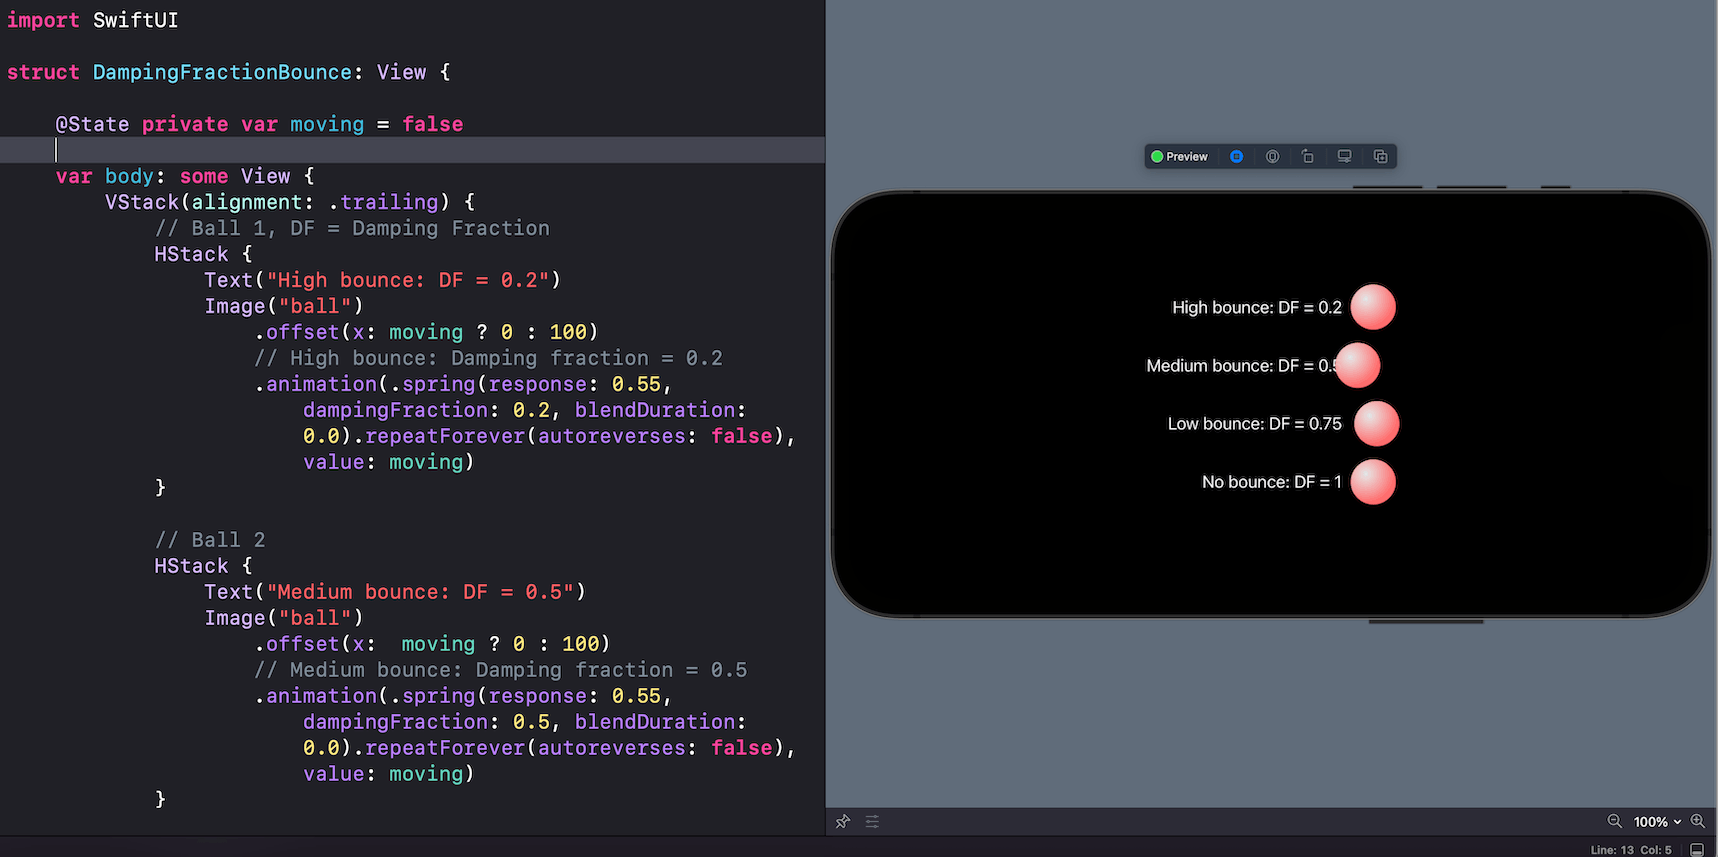Viewport: 1718px width, 857px height.
Task: Click the ball beside Low bounce label
Action: coord(1377,424)
